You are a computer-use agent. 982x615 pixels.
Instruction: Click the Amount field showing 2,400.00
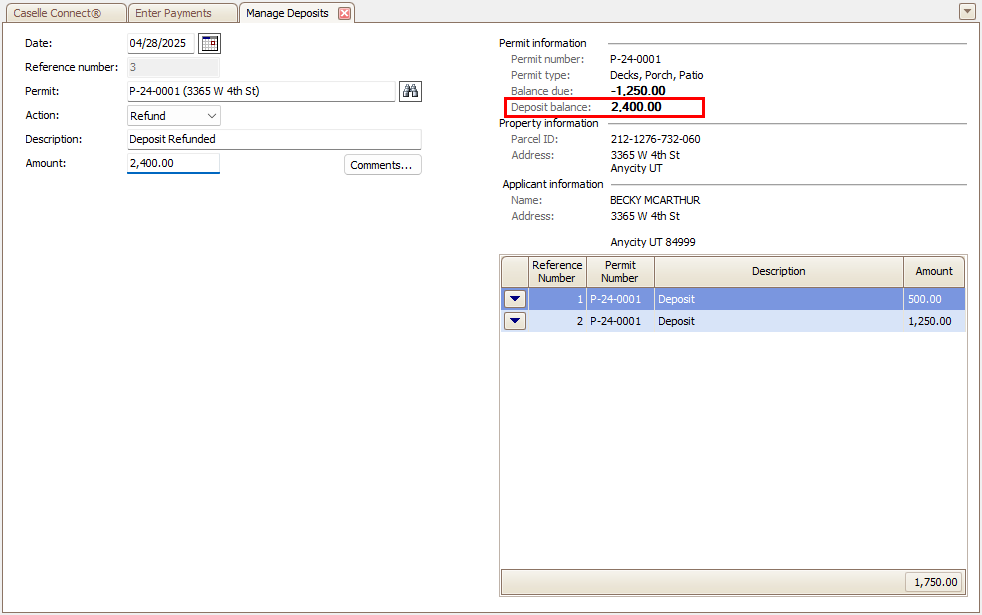172,163
